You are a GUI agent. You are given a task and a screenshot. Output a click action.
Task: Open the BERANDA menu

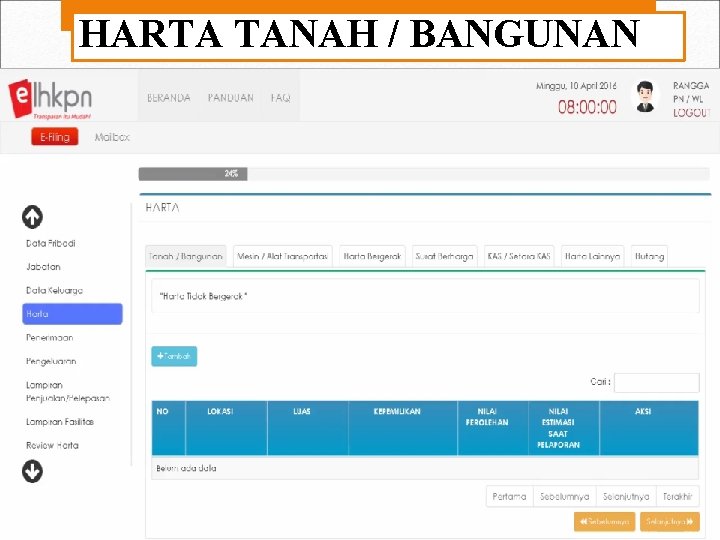click(169, 98)
